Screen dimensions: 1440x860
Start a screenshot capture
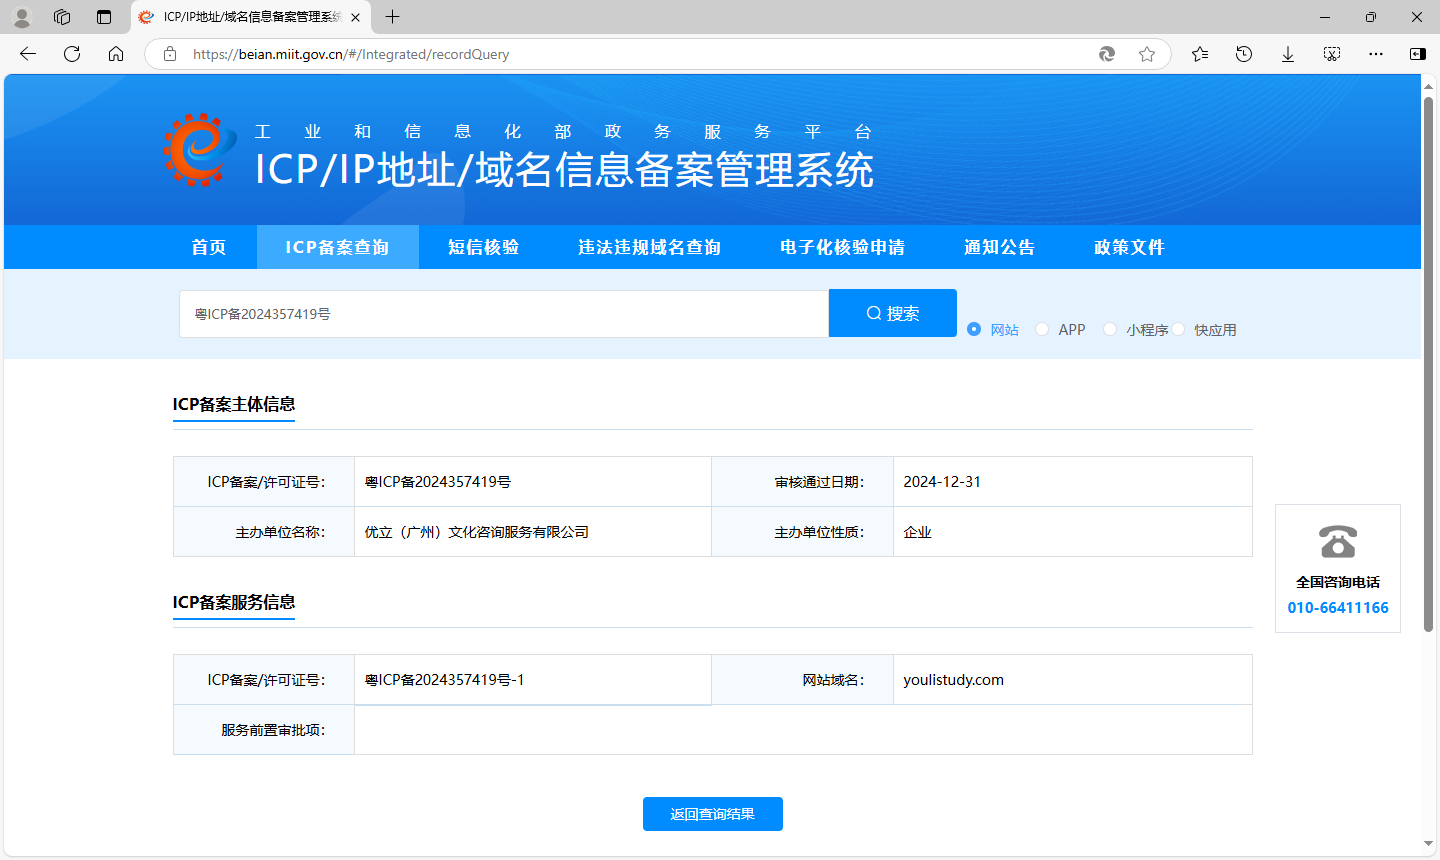pos(1332,54)
